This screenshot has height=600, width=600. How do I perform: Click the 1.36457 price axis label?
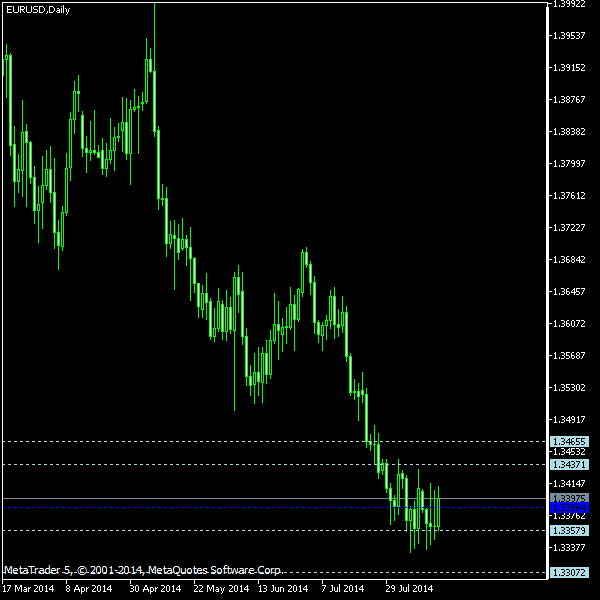click(569, 292)
